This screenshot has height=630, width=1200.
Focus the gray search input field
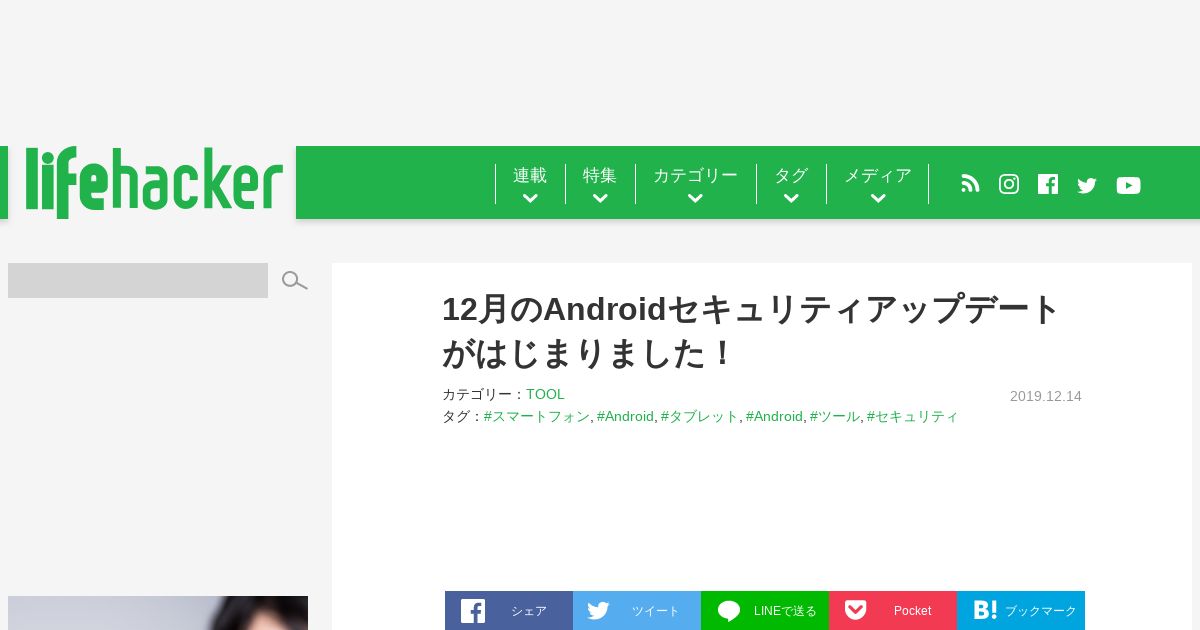tap(138, 280)
